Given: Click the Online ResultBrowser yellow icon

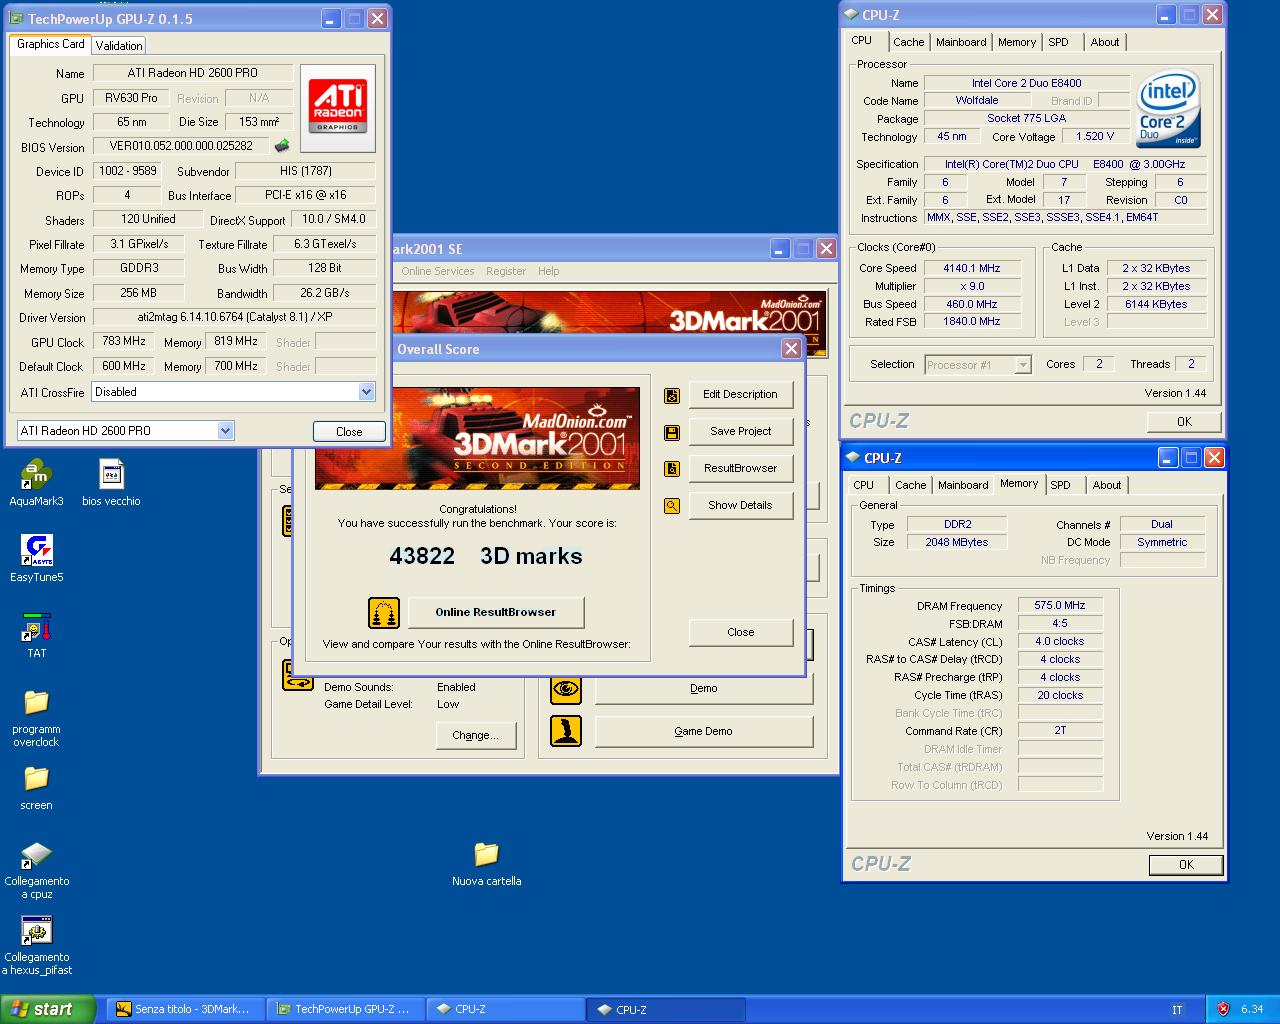Looking at the screenshot, I should 384,612.
